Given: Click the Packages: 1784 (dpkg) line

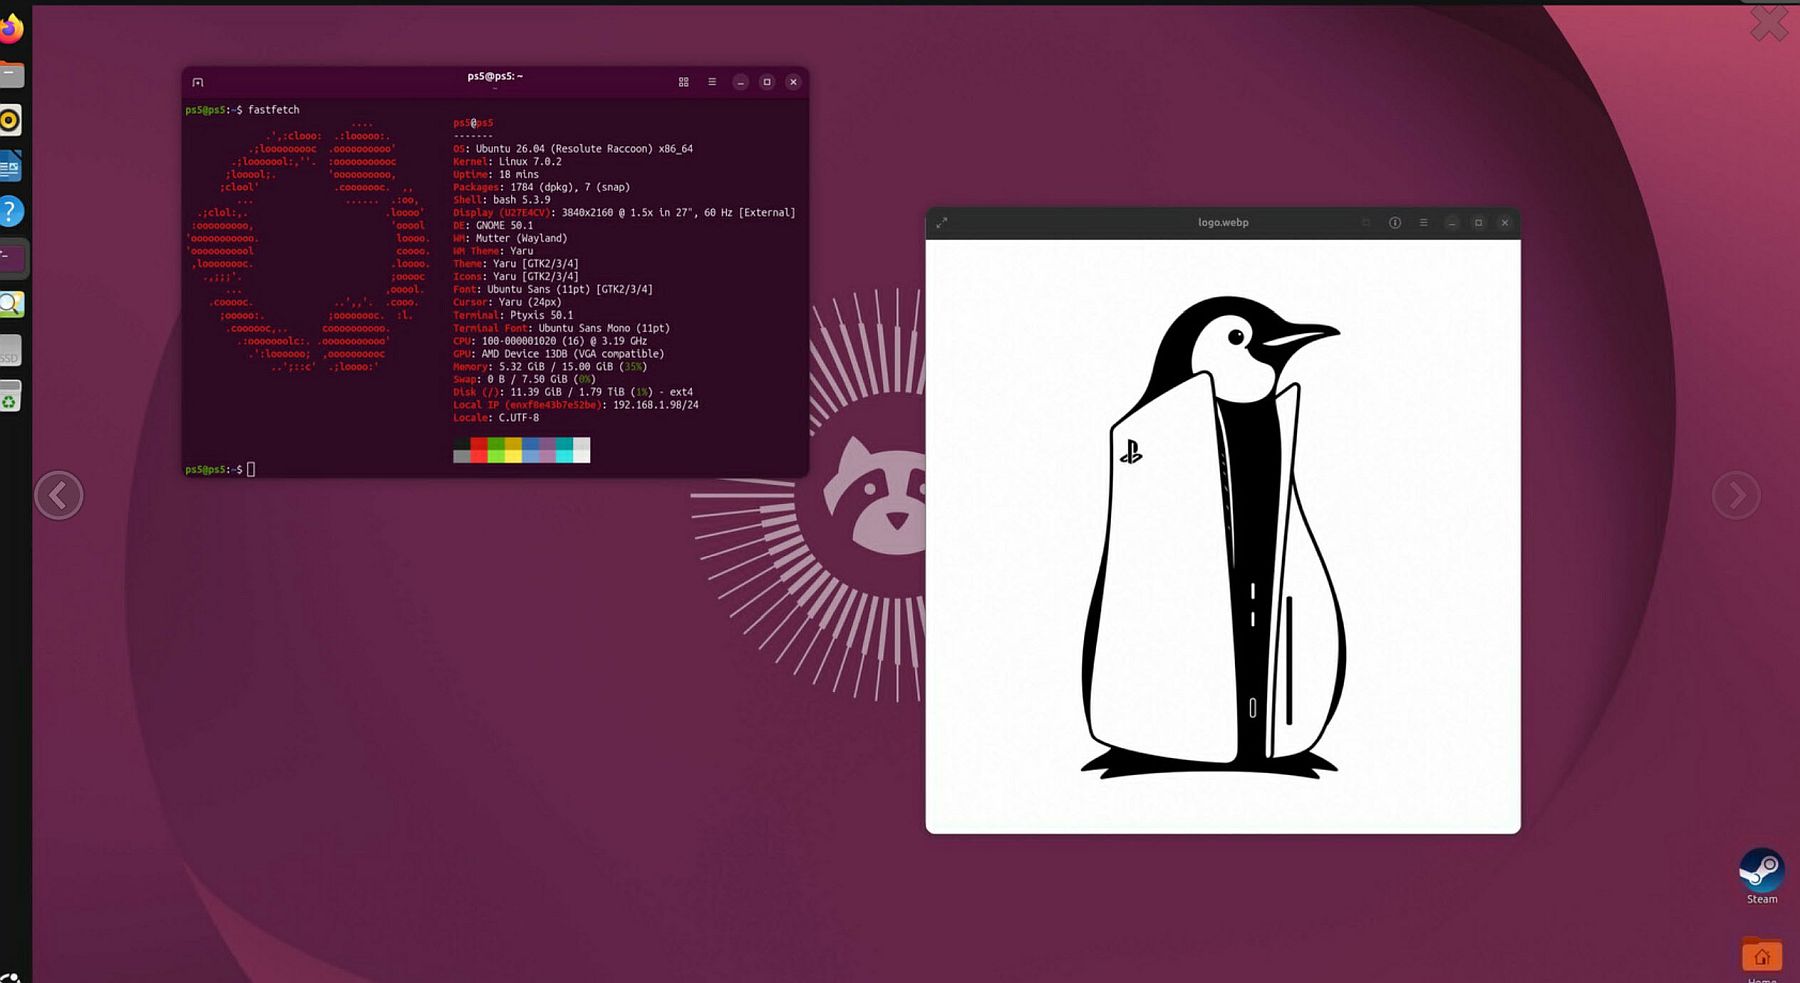Looking at the screenshot, I should tap(541, 187).
